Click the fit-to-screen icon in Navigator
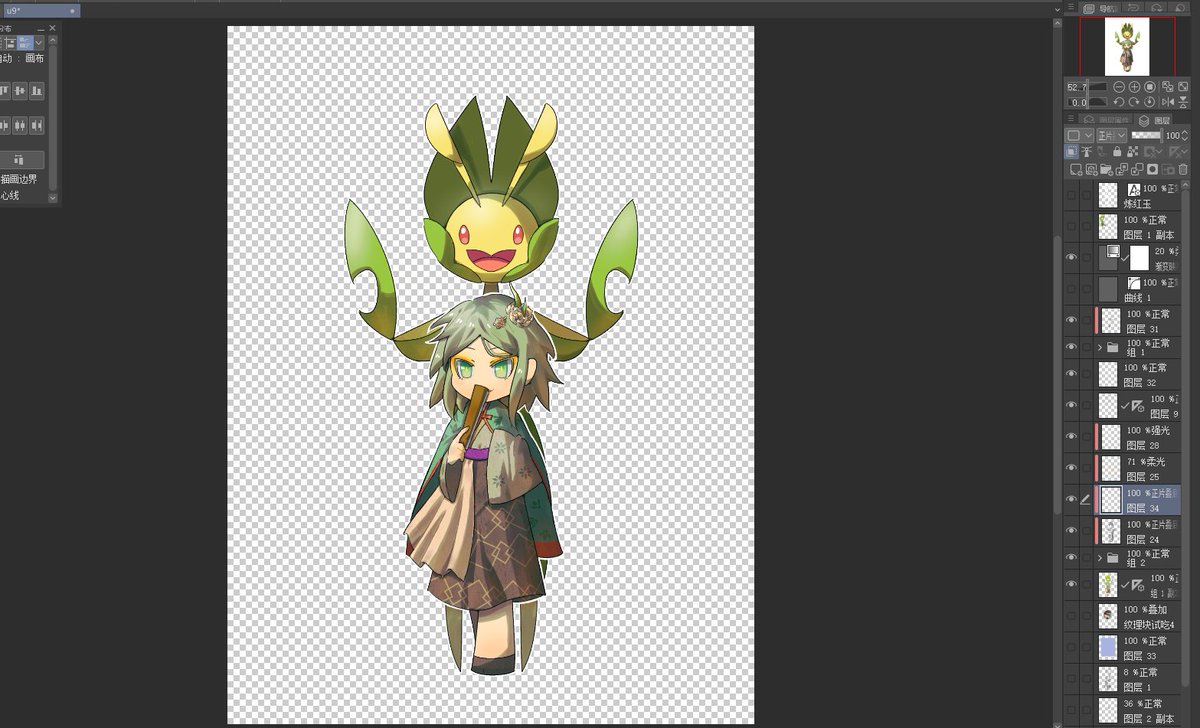Image resolution: width=1200 pixels, height=728 pixels. point(1183,87)
